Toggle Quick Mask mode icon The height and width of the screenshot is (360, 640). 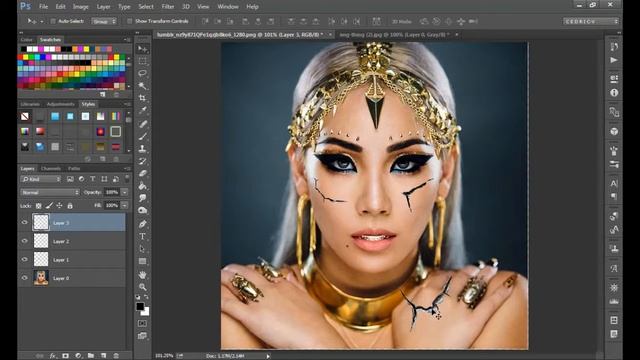(142, 323)
